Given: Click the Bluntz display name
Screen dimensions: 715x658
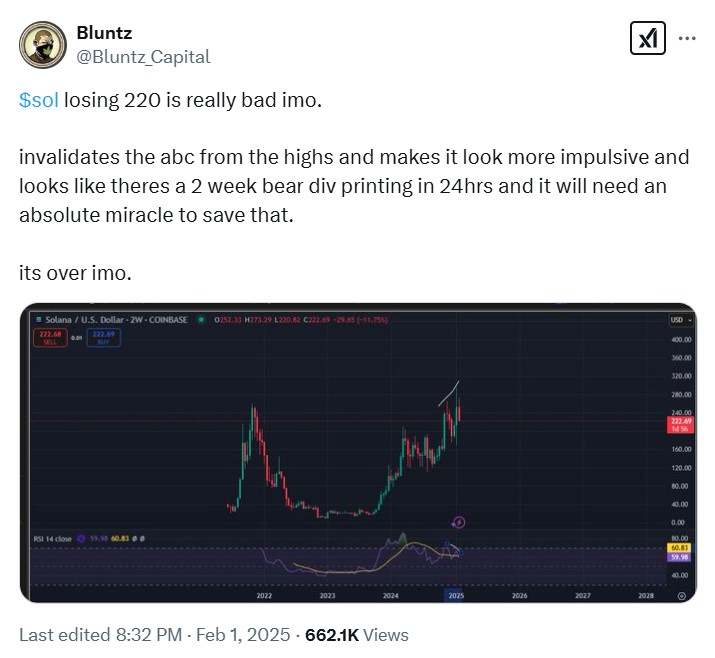Looking at the screenshot, I should tap(104, 33).
